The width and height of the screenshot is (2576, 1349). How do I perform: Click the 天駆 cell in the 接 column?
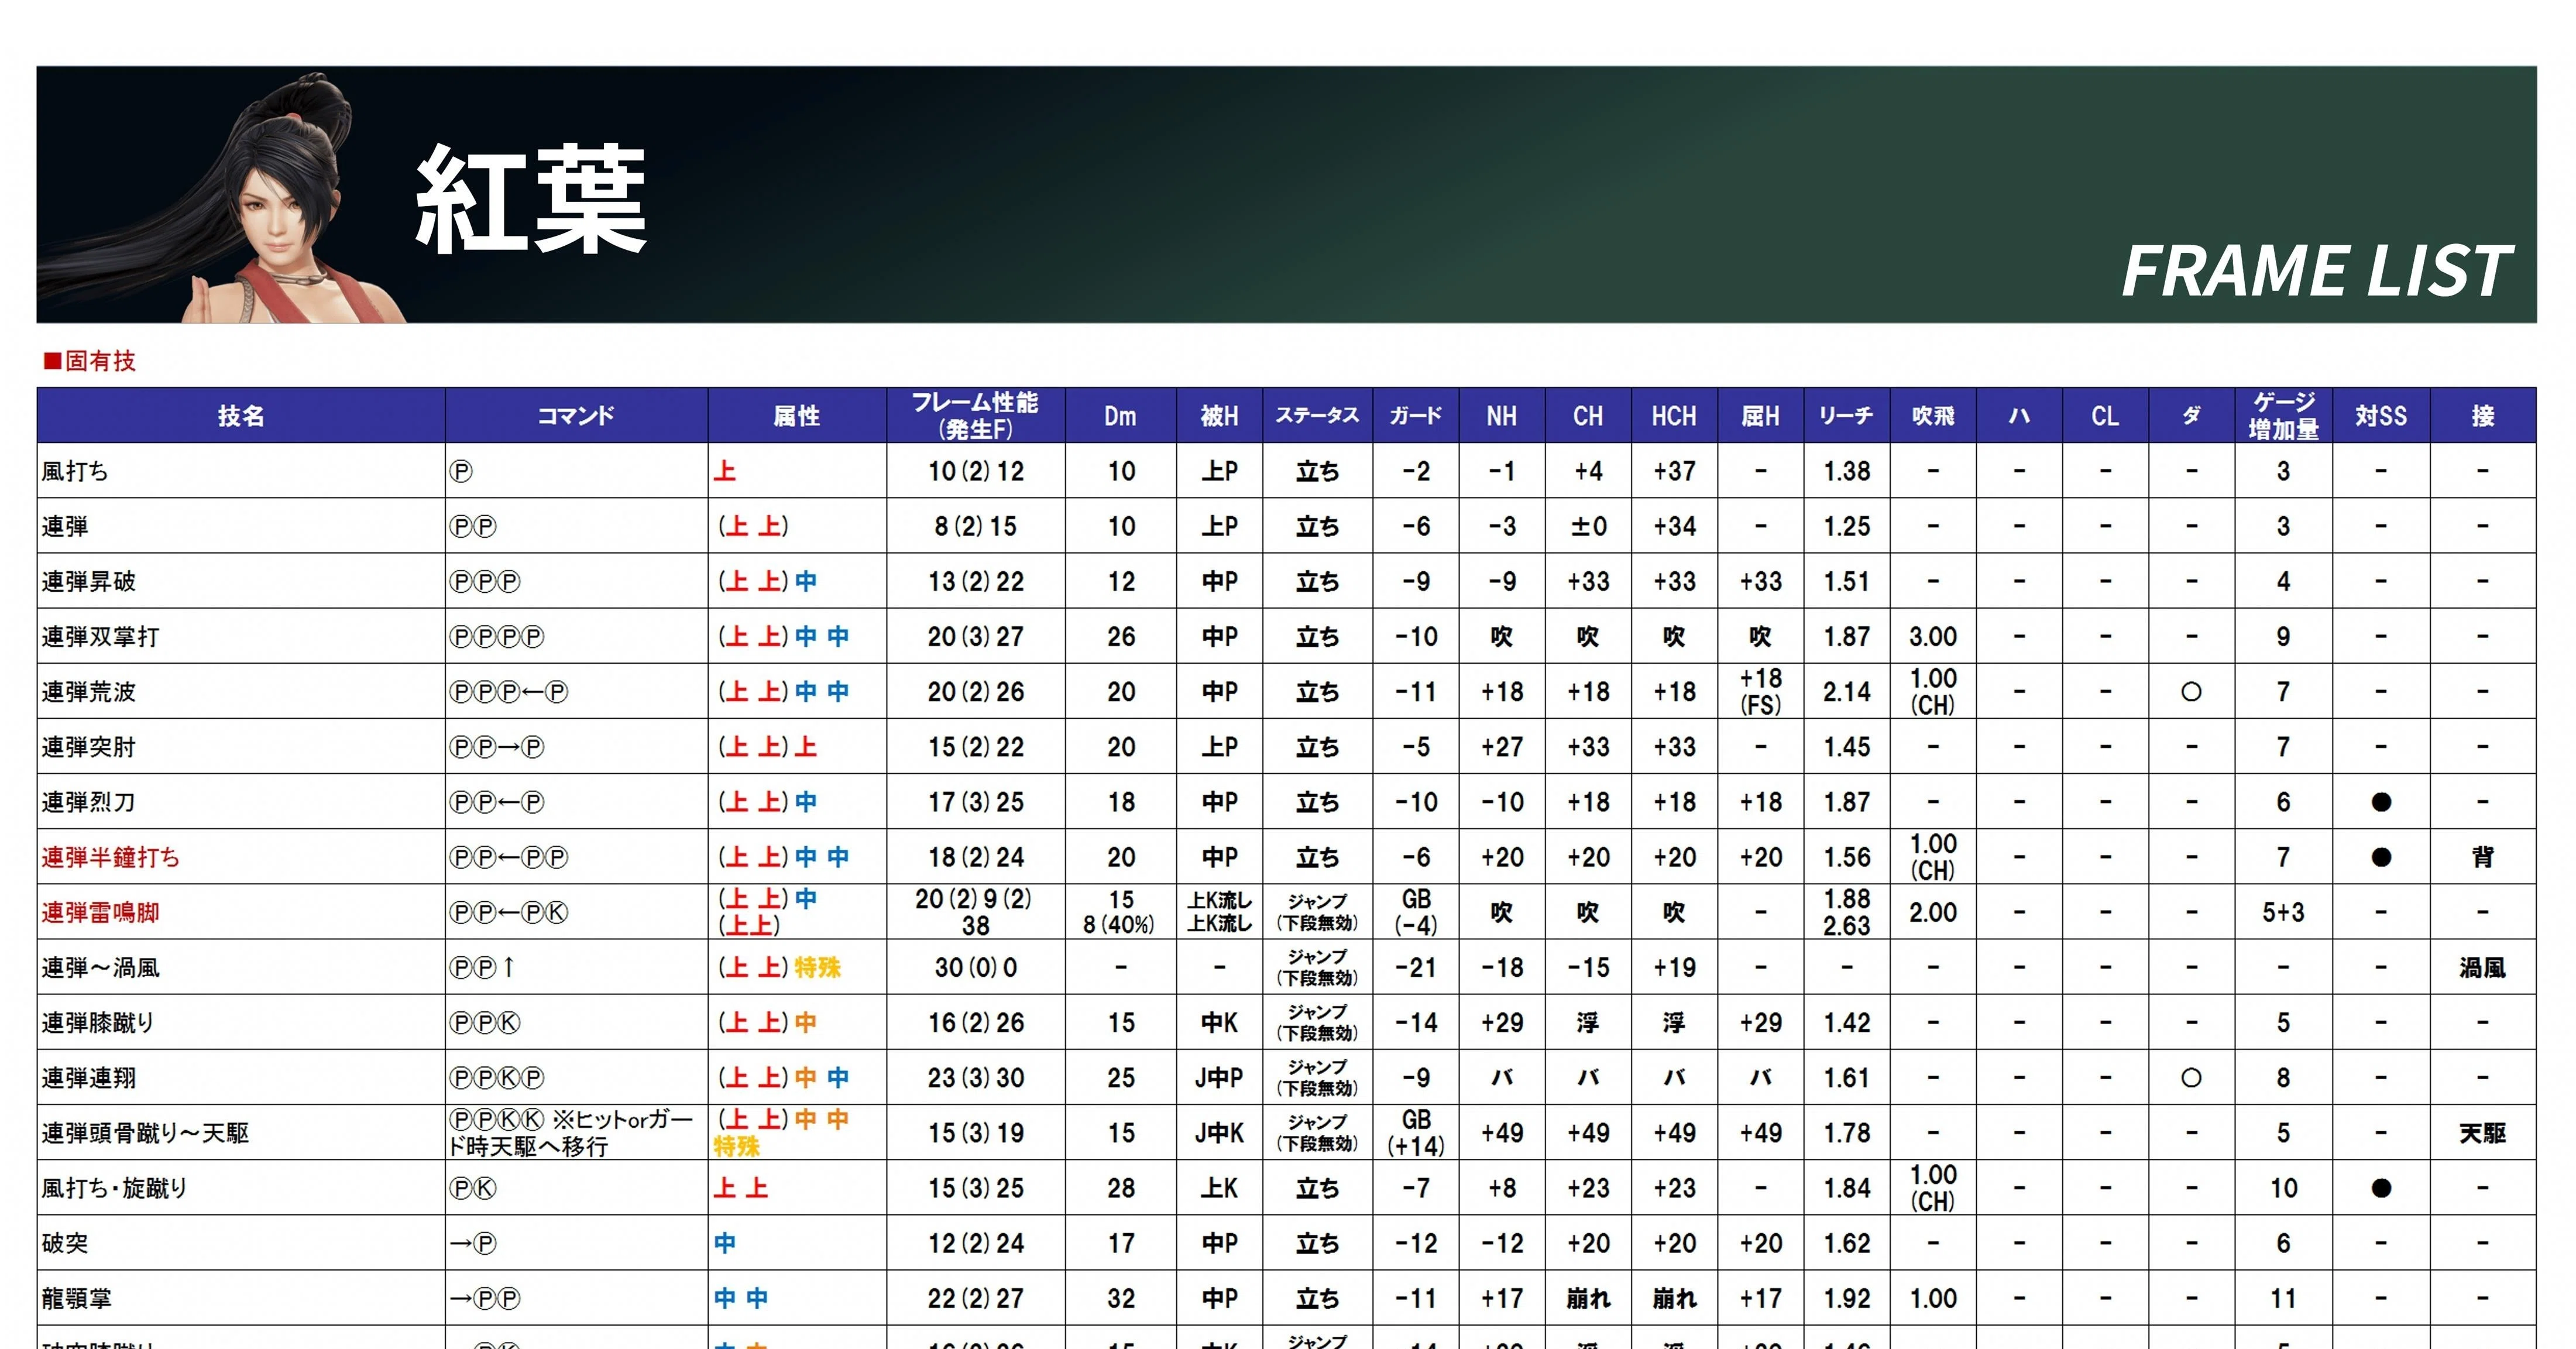click(2482, 1133)
